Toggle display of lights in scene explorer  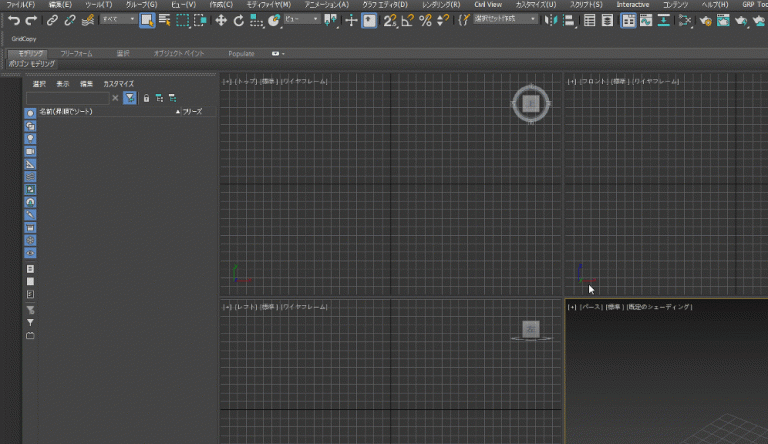click(x=30, y=138)
